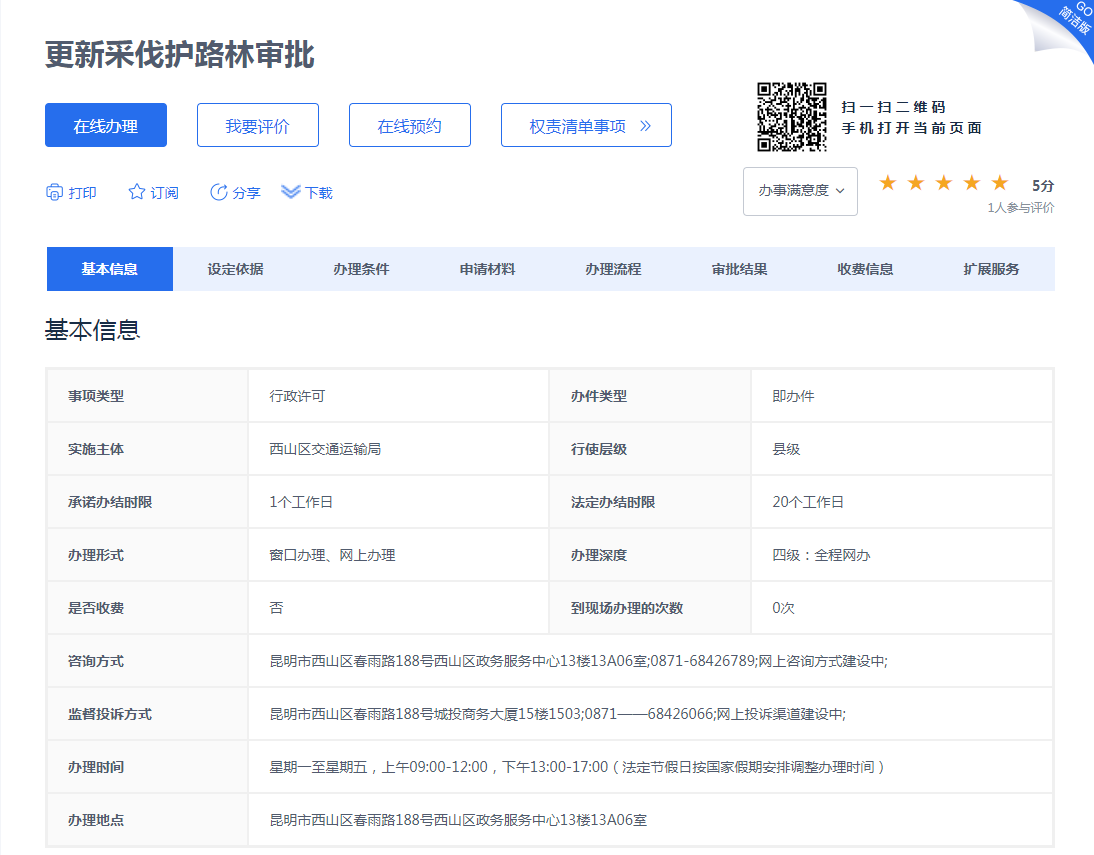This screenshot has width=1094, height=855.
Task: Go to the 审批结果 tab
Action: [x=740, y=269]
